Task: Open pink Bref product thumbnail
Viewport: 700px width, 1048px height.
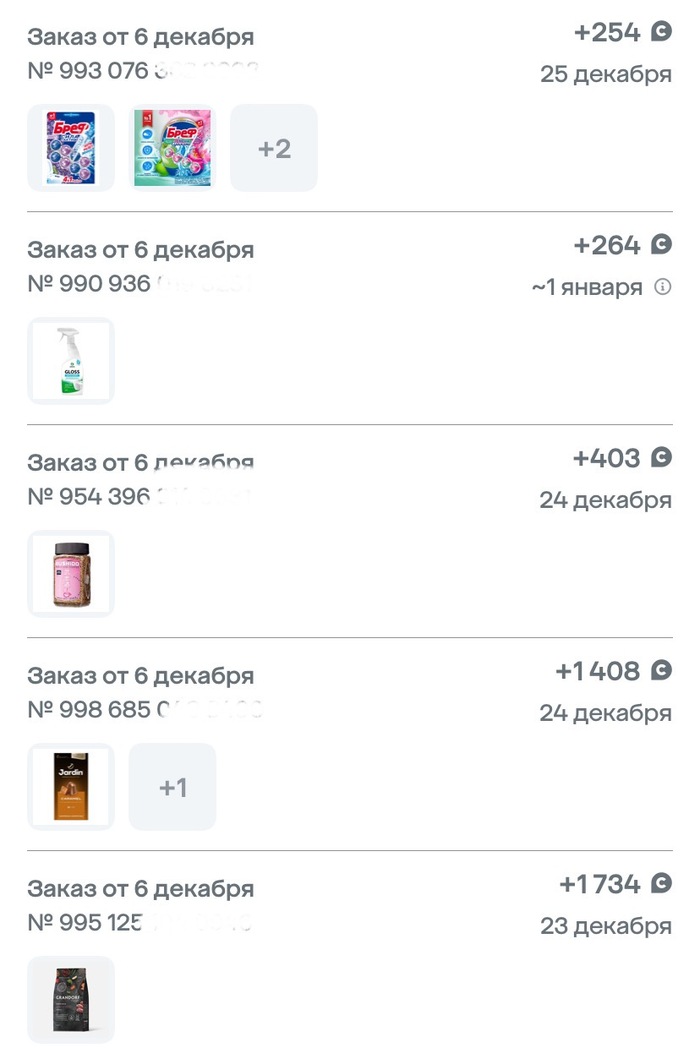Action: [x=172, y=148]
